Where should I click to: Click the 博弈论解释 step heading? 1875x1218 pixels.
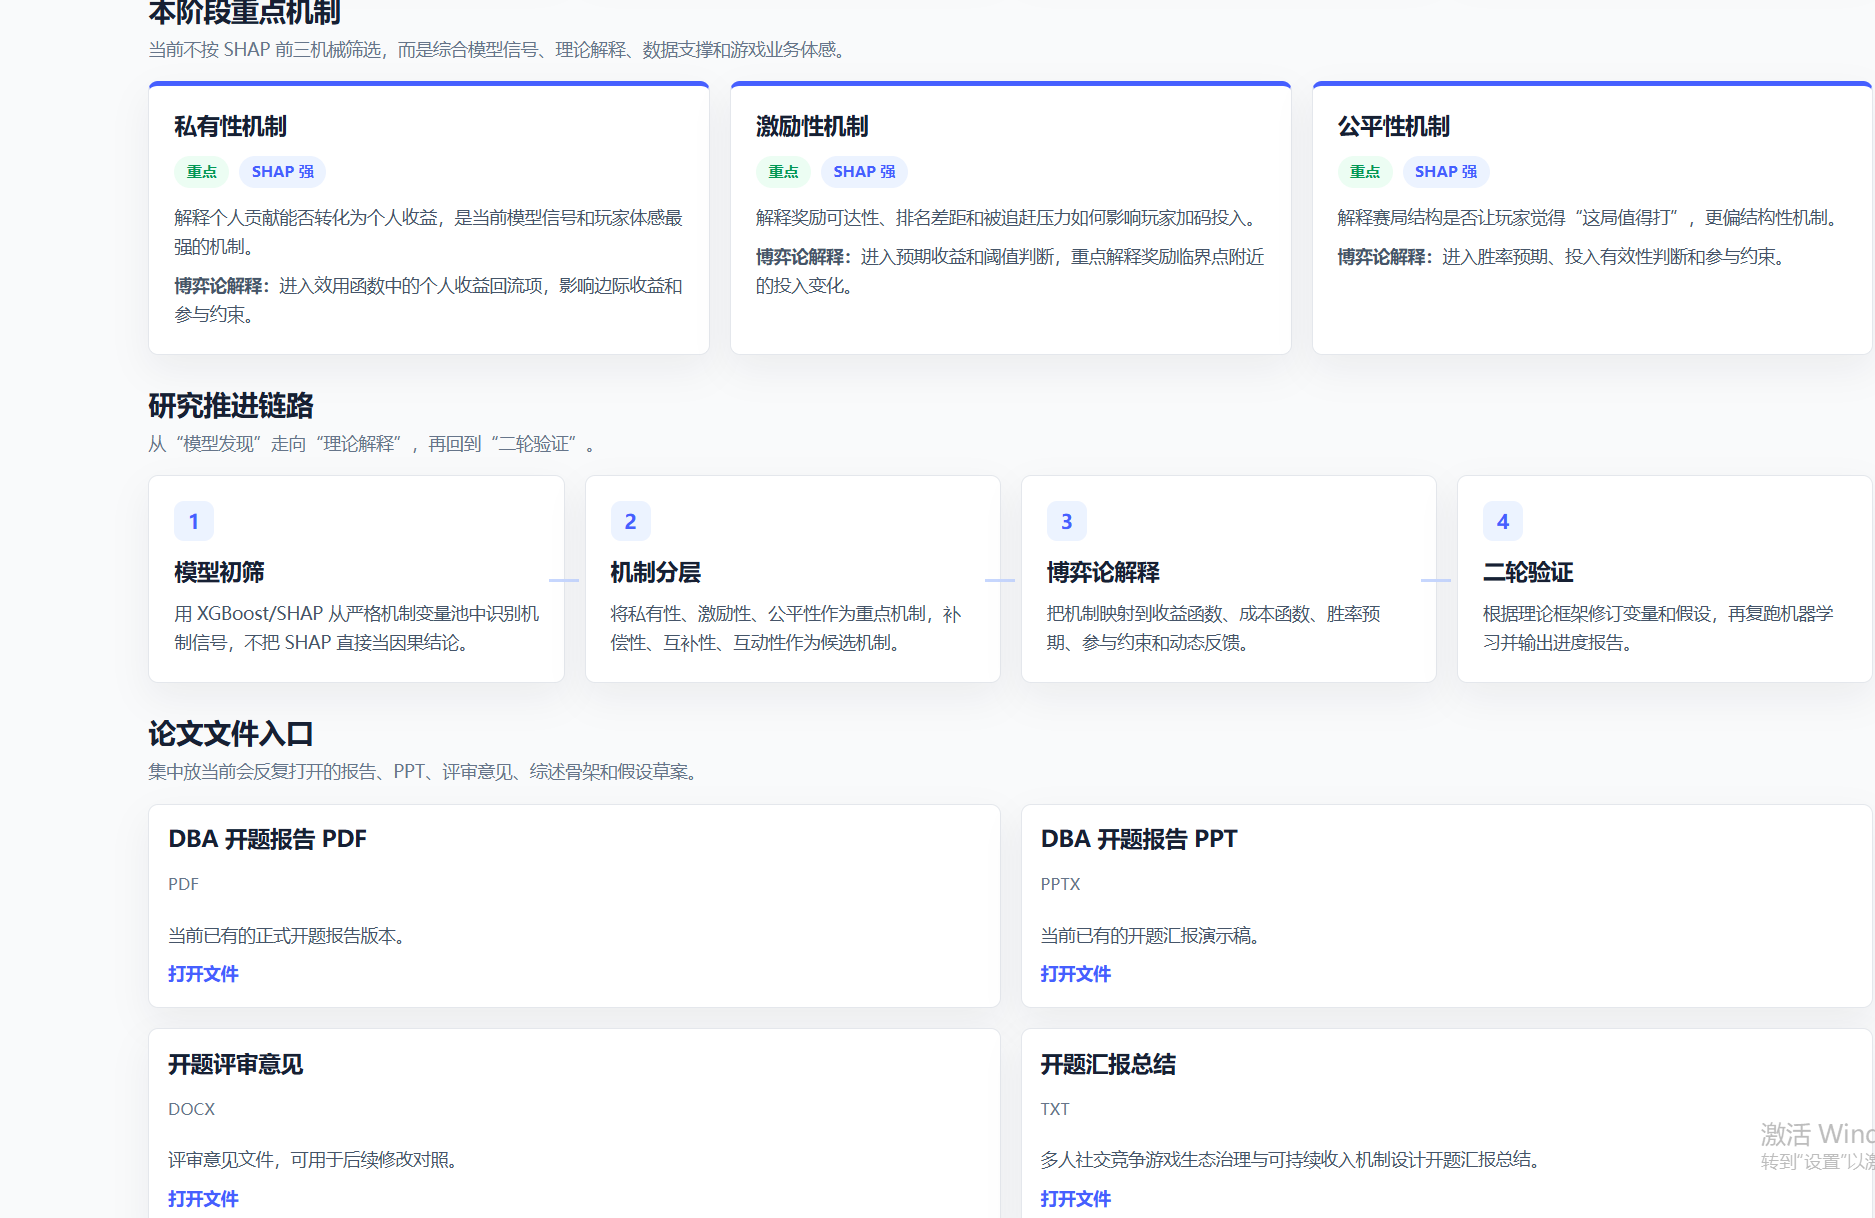(1103, 572)
